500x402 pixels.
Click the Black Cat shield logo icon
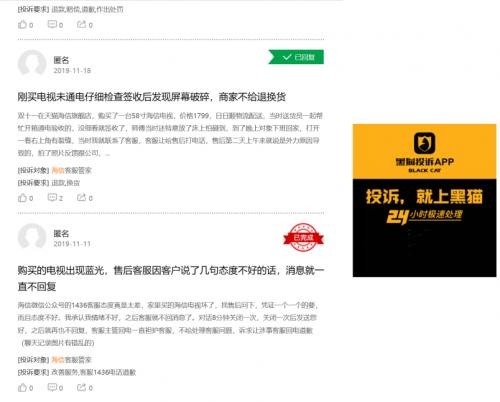coord(424,143)
